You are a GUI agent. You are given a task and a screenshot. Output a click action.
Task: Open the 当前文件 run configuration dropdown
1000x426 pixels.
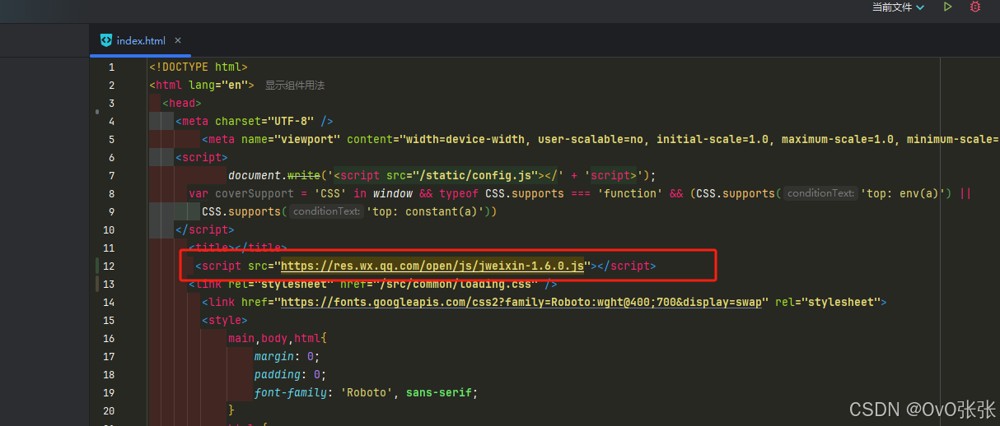[x=898, y=8]
